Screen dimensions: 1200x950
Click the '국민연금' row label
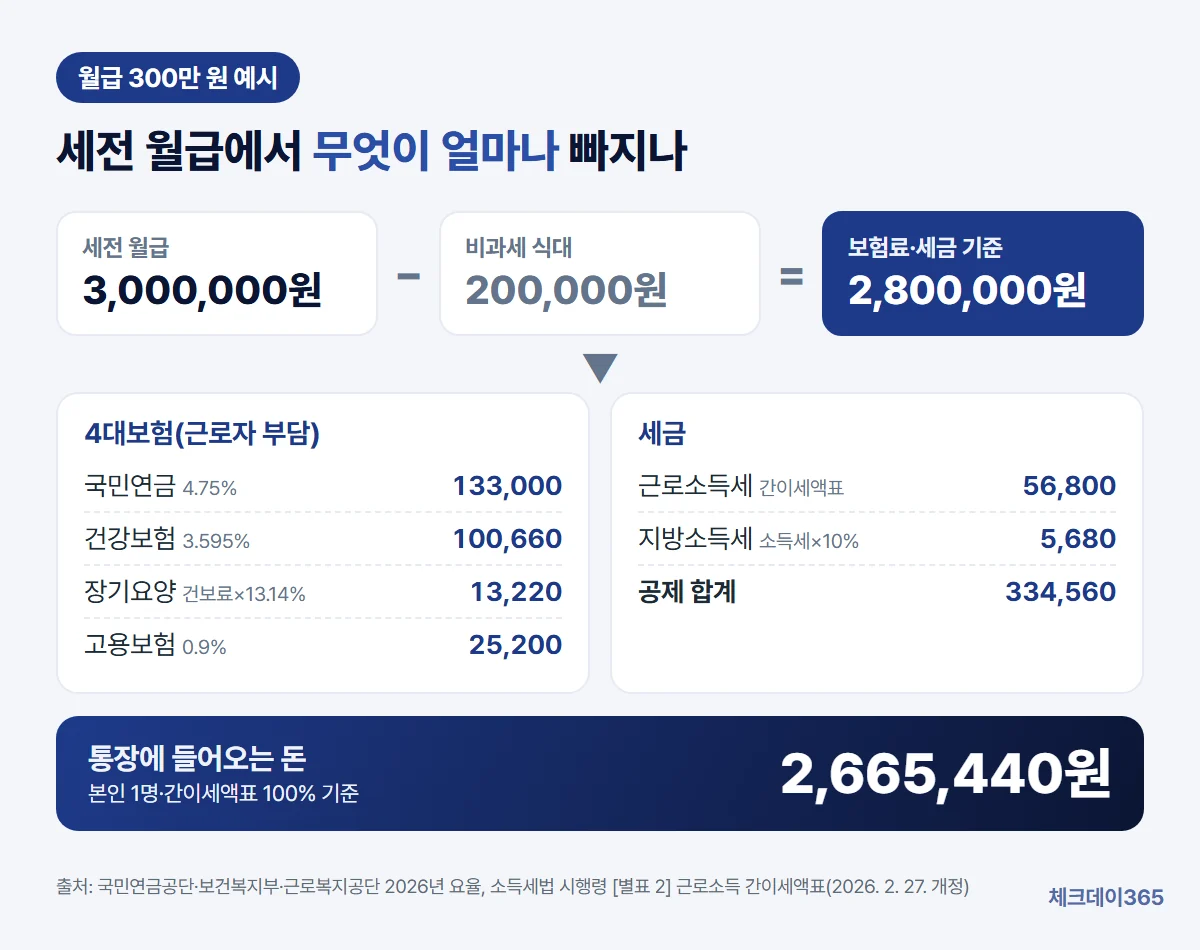click(x=130, y=487)
